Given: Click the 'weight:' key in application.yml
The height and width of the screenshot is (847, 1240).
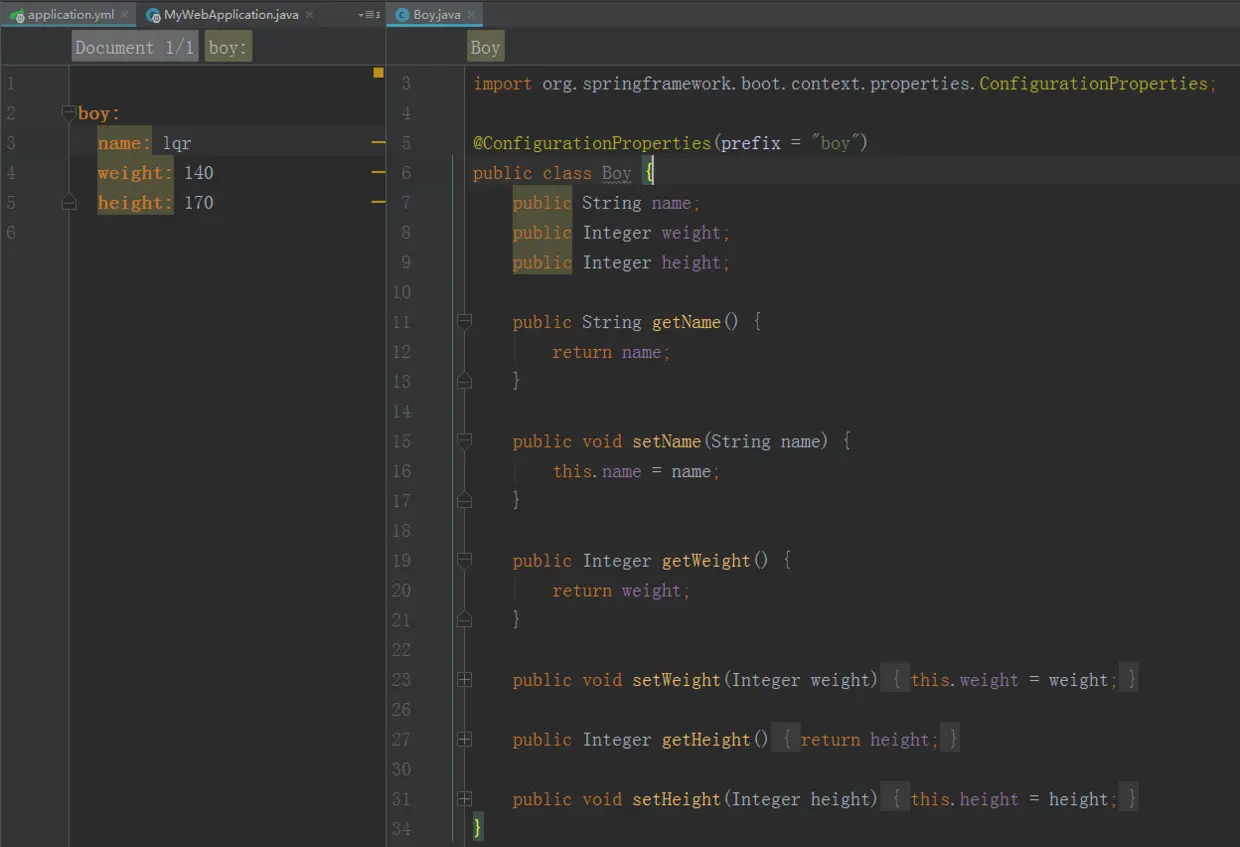Looking at the screenshot, I should (x=135, y=173).
